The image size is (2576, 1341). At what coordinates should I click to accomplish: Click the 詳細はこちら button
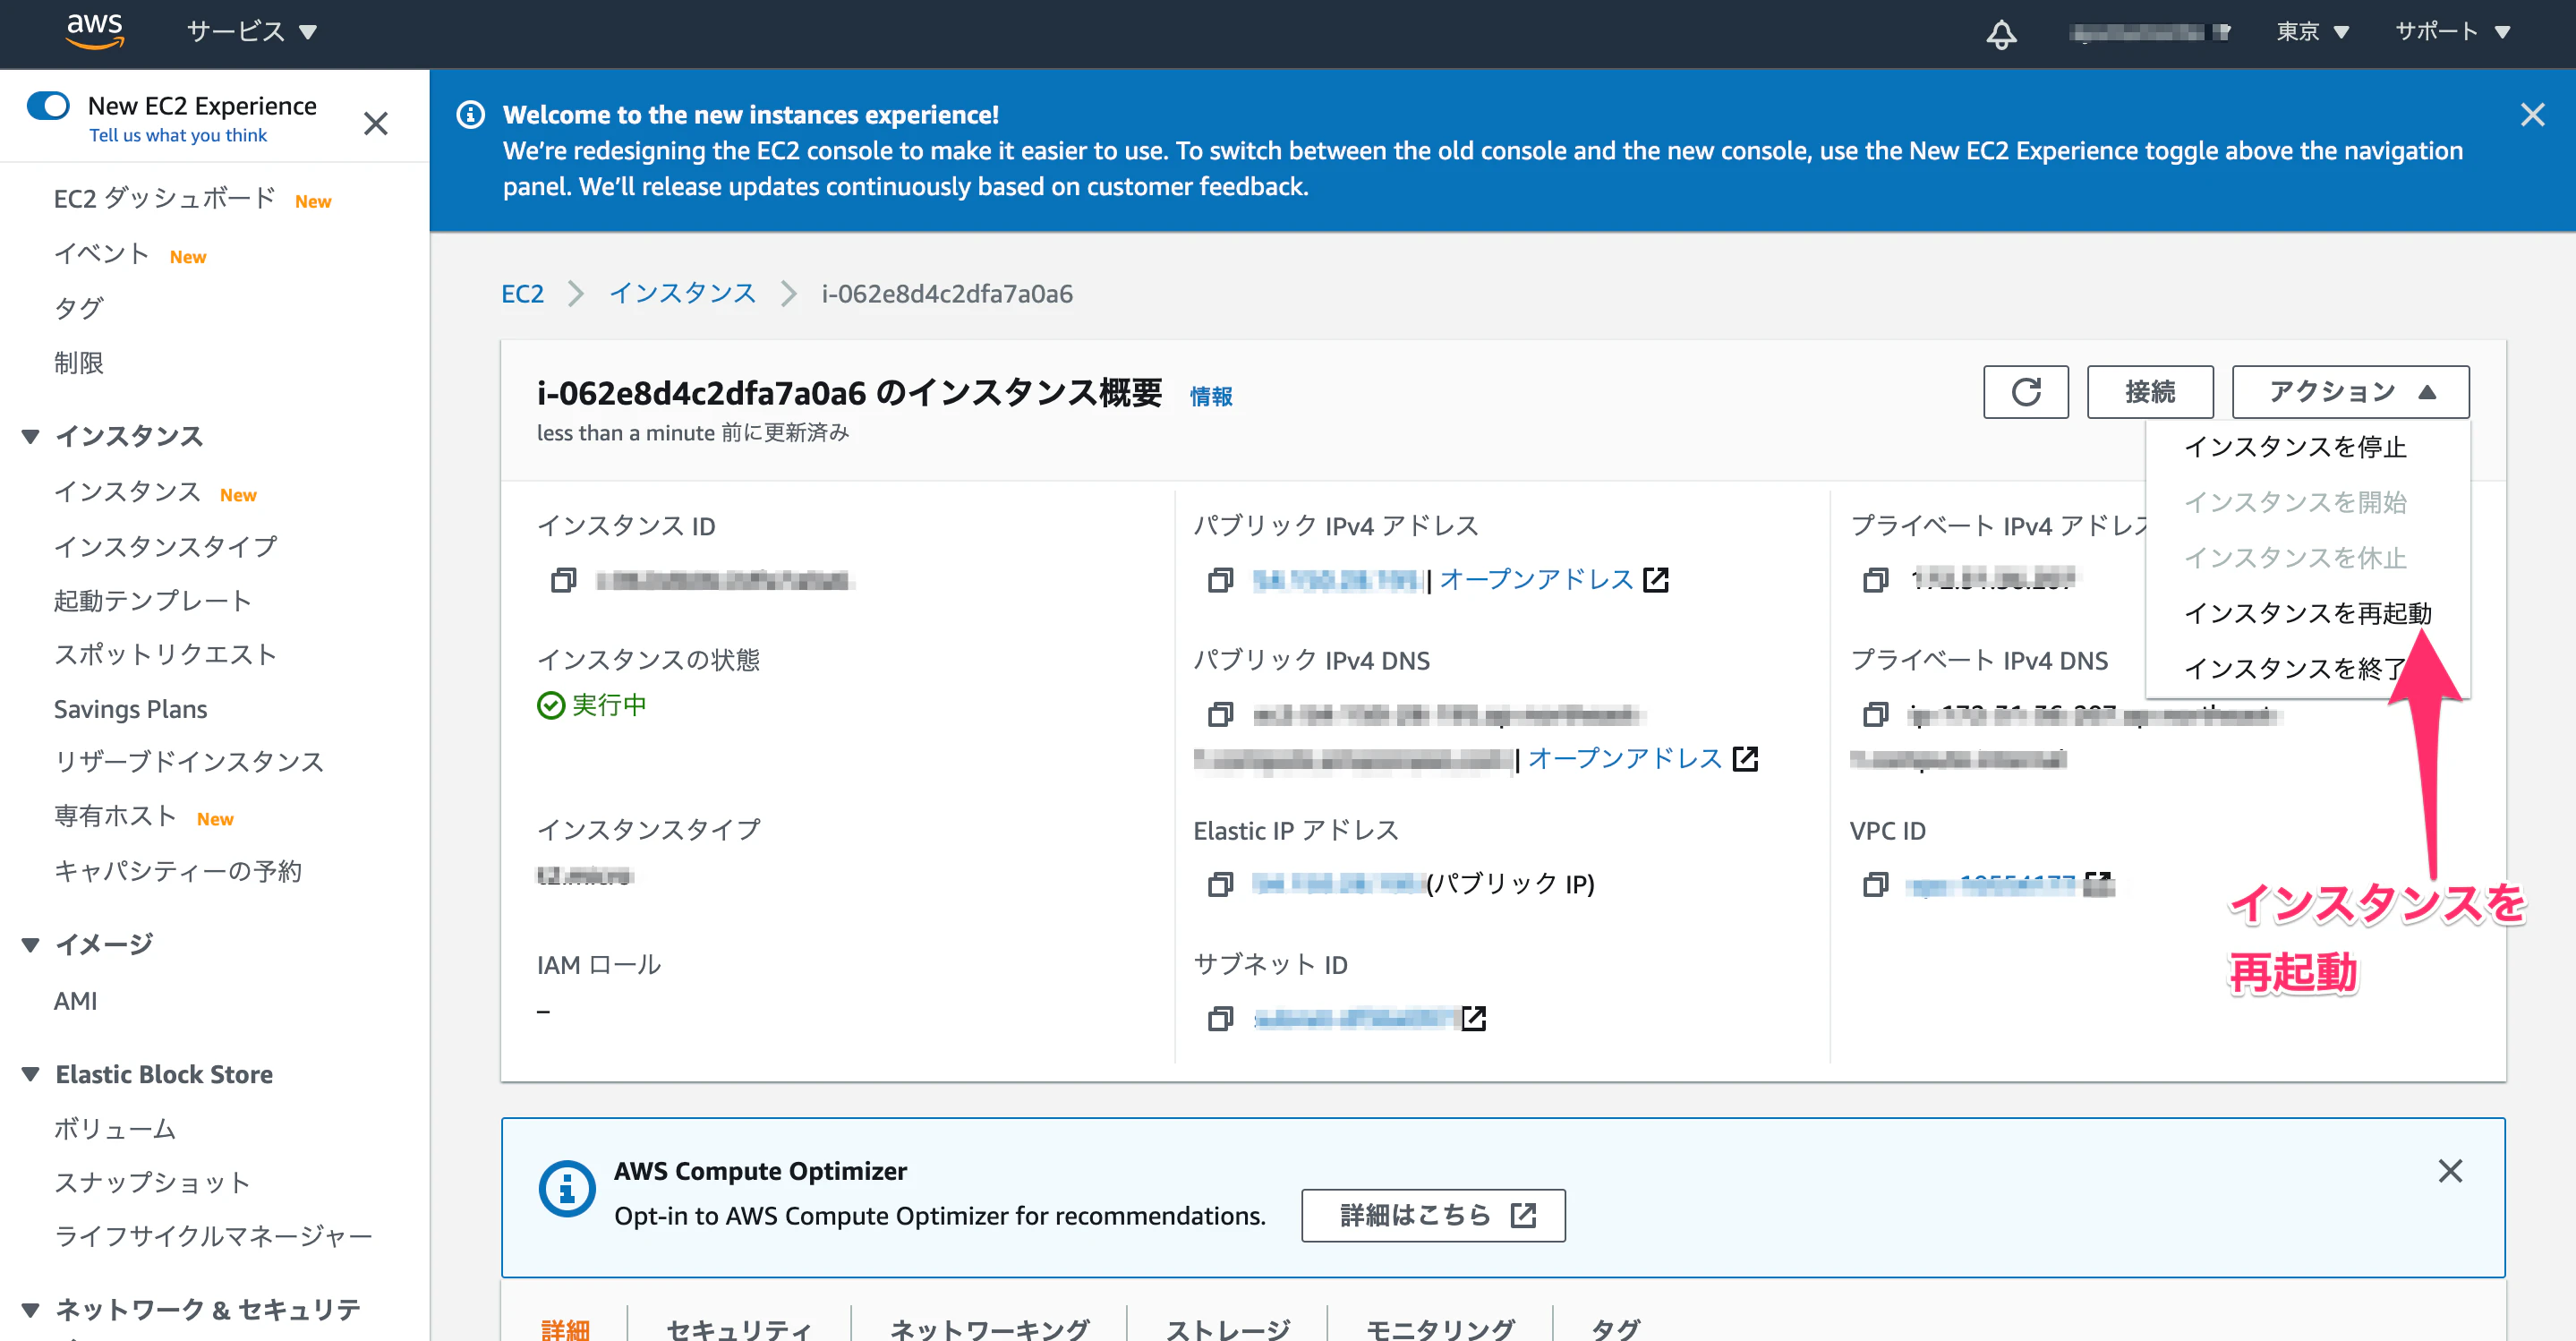point(1433,1215)
